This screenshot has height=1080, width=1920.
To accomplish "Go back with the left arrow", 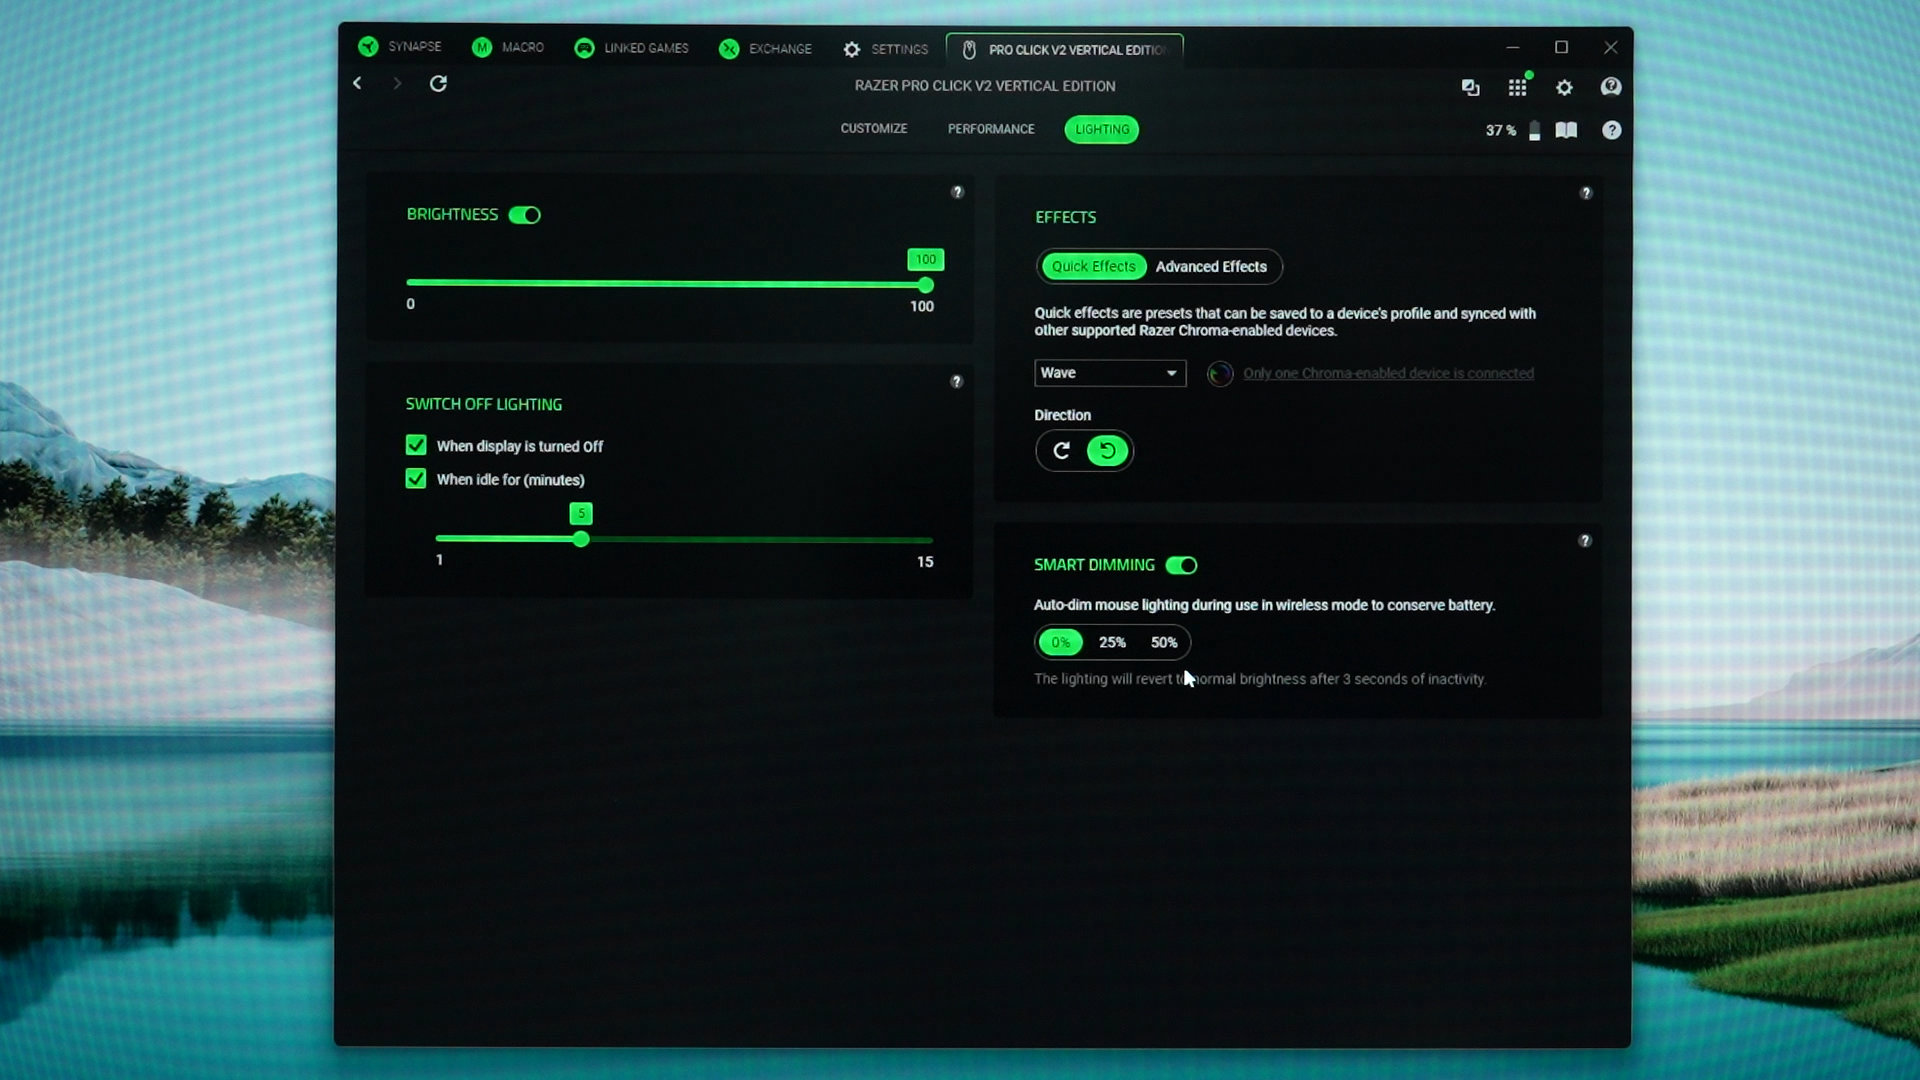I will pos(357,83).
